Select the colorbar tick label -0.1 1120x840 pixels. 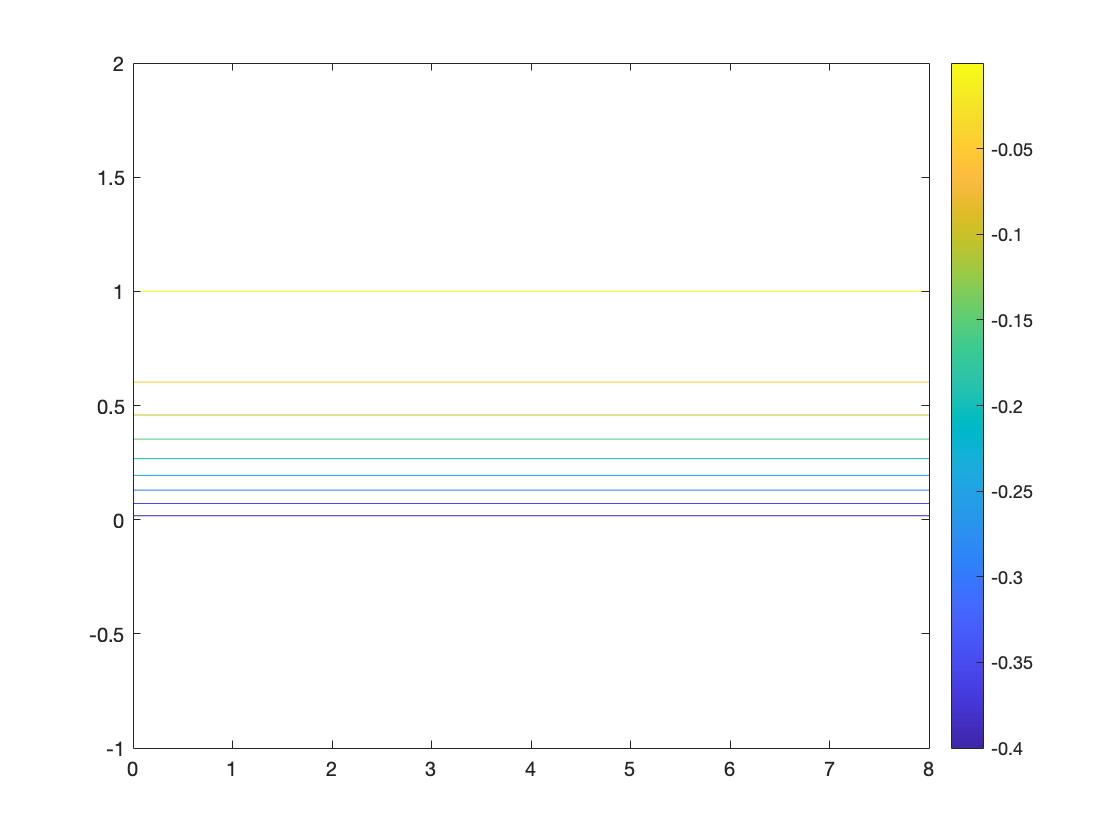[x=1006, y=235]
